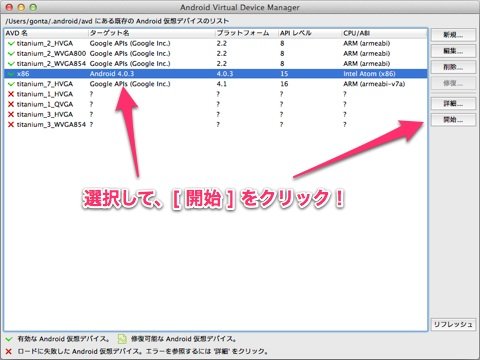
Task: Click the 新規... button to create a new AVD
Action: (x=453, y=35)
